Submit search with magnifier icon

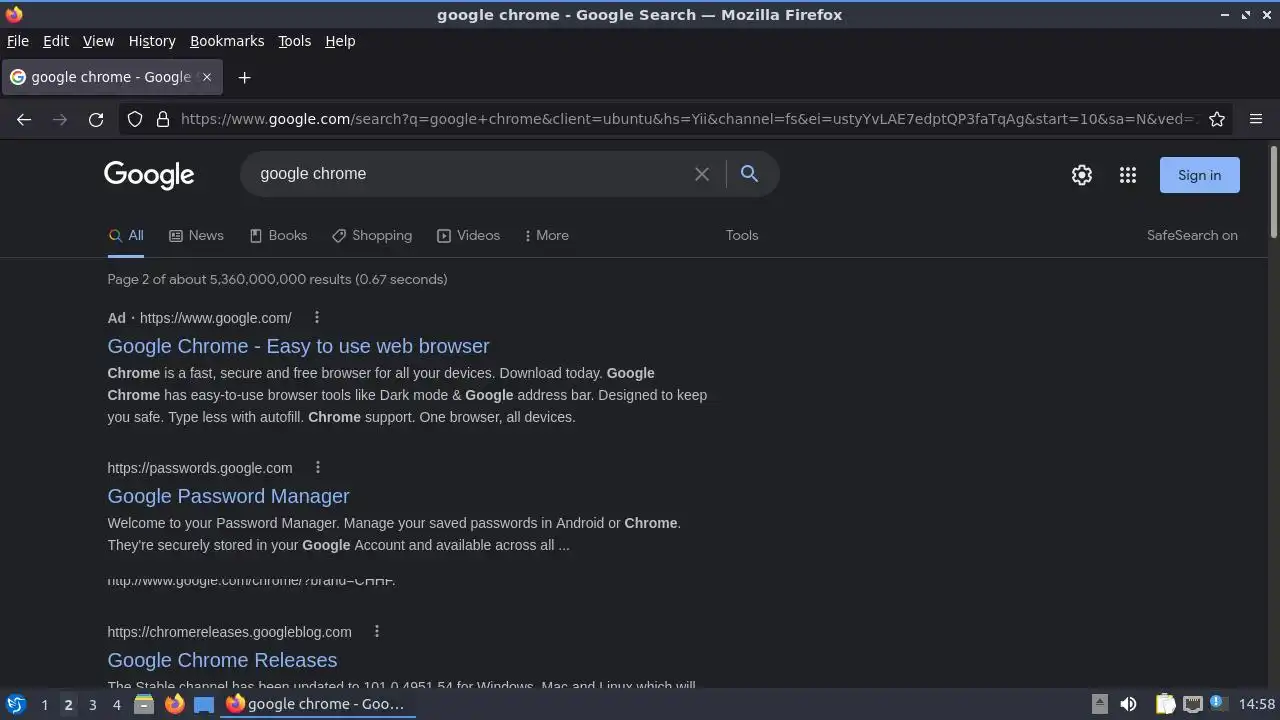pyautogui.click(x=749, y=174)
